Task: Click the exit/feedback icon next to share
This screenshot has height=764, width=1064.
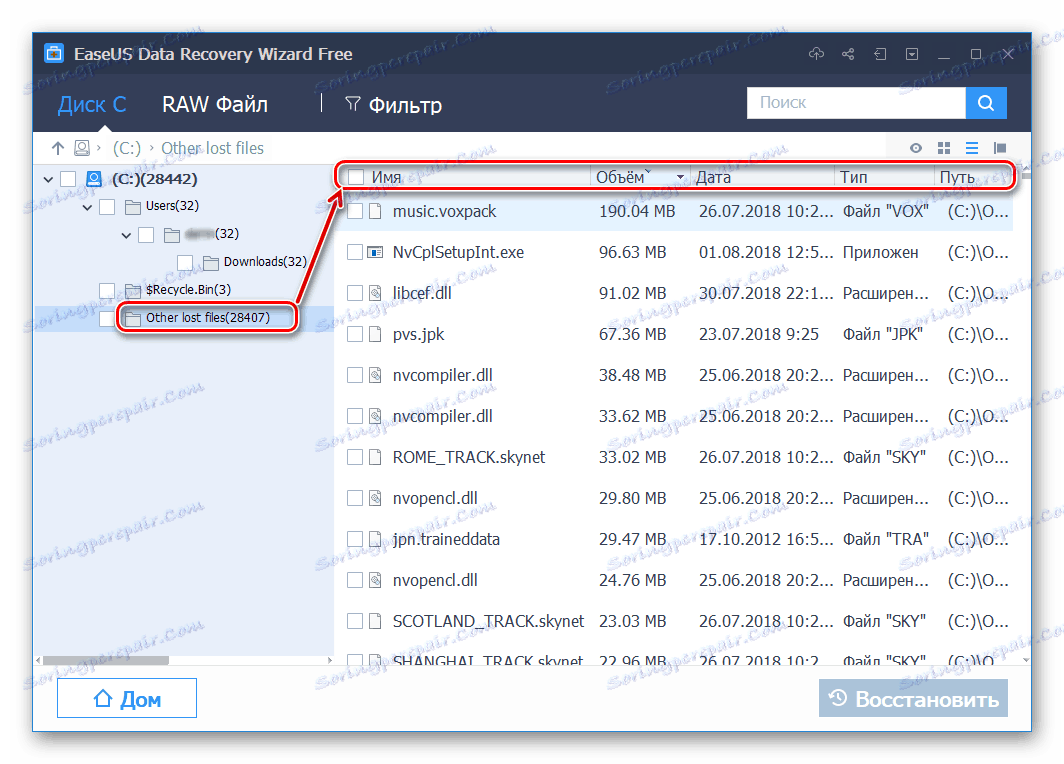Action: (x=880, y=54)
